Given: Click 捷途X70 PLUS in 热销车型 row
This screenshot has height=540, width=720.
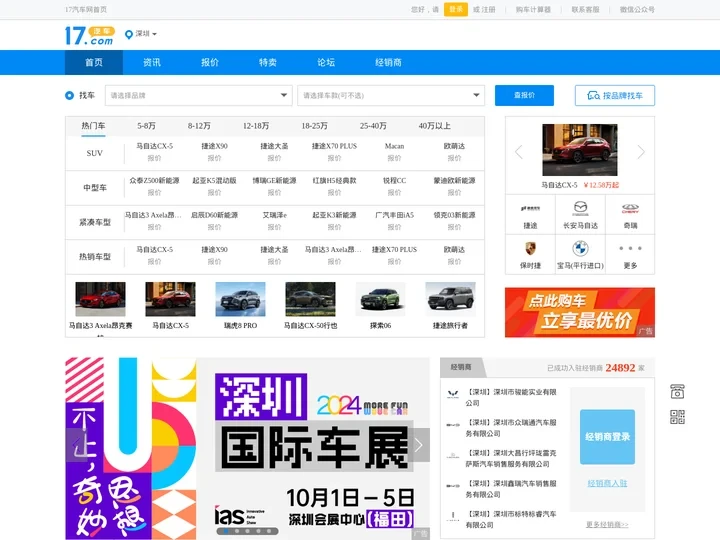Looking at the screenshot, I should click(394, 249).
